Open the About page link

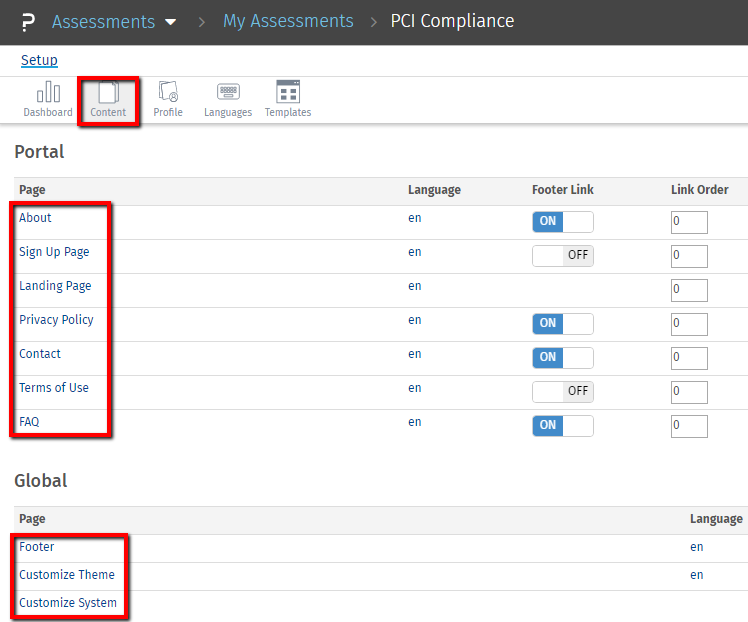point(35,218)
